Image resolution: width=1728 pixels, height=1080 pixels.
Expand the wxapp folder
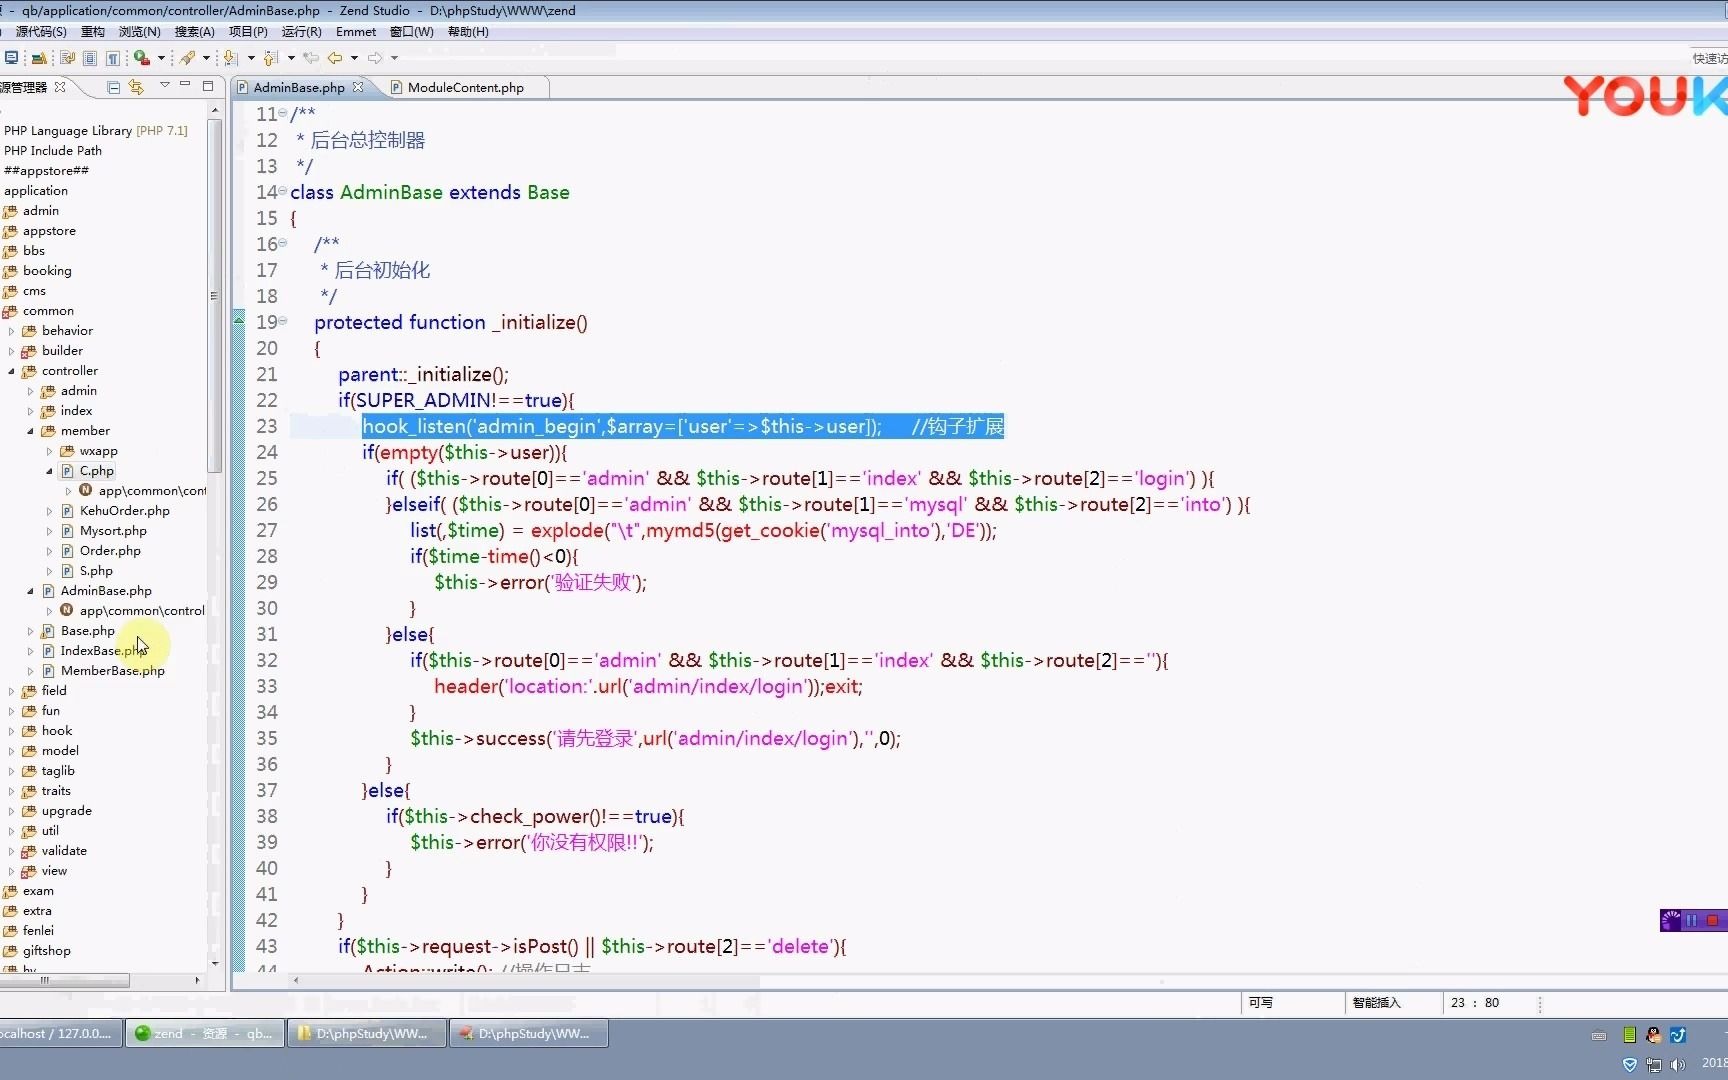[49, 451]
